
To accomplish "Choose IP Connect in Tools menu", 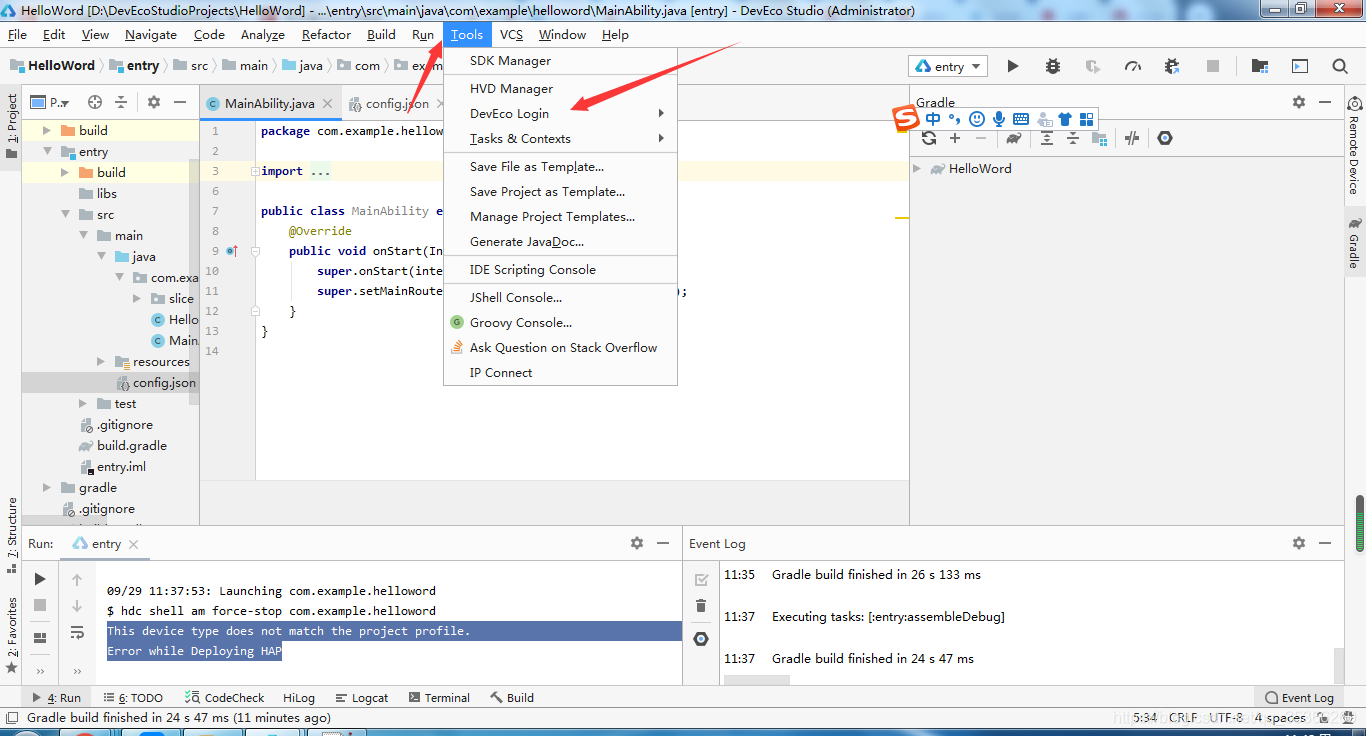I will tap(560, 373).
